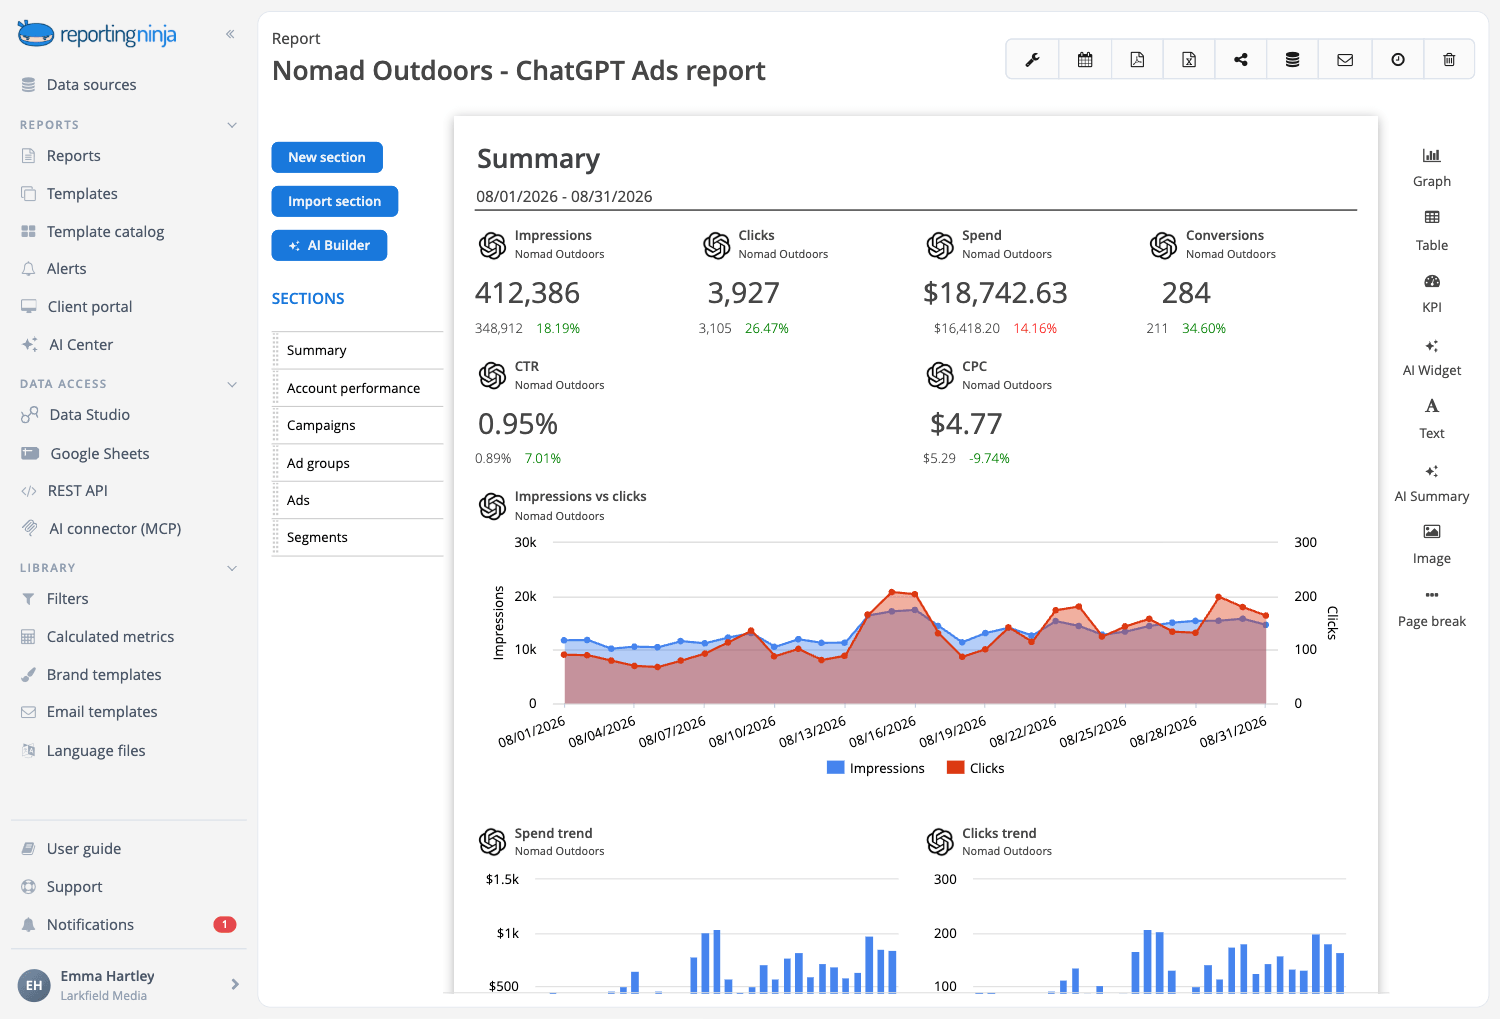
Task: Export report to Excel icon
Action: click(x=1189, y=60)
